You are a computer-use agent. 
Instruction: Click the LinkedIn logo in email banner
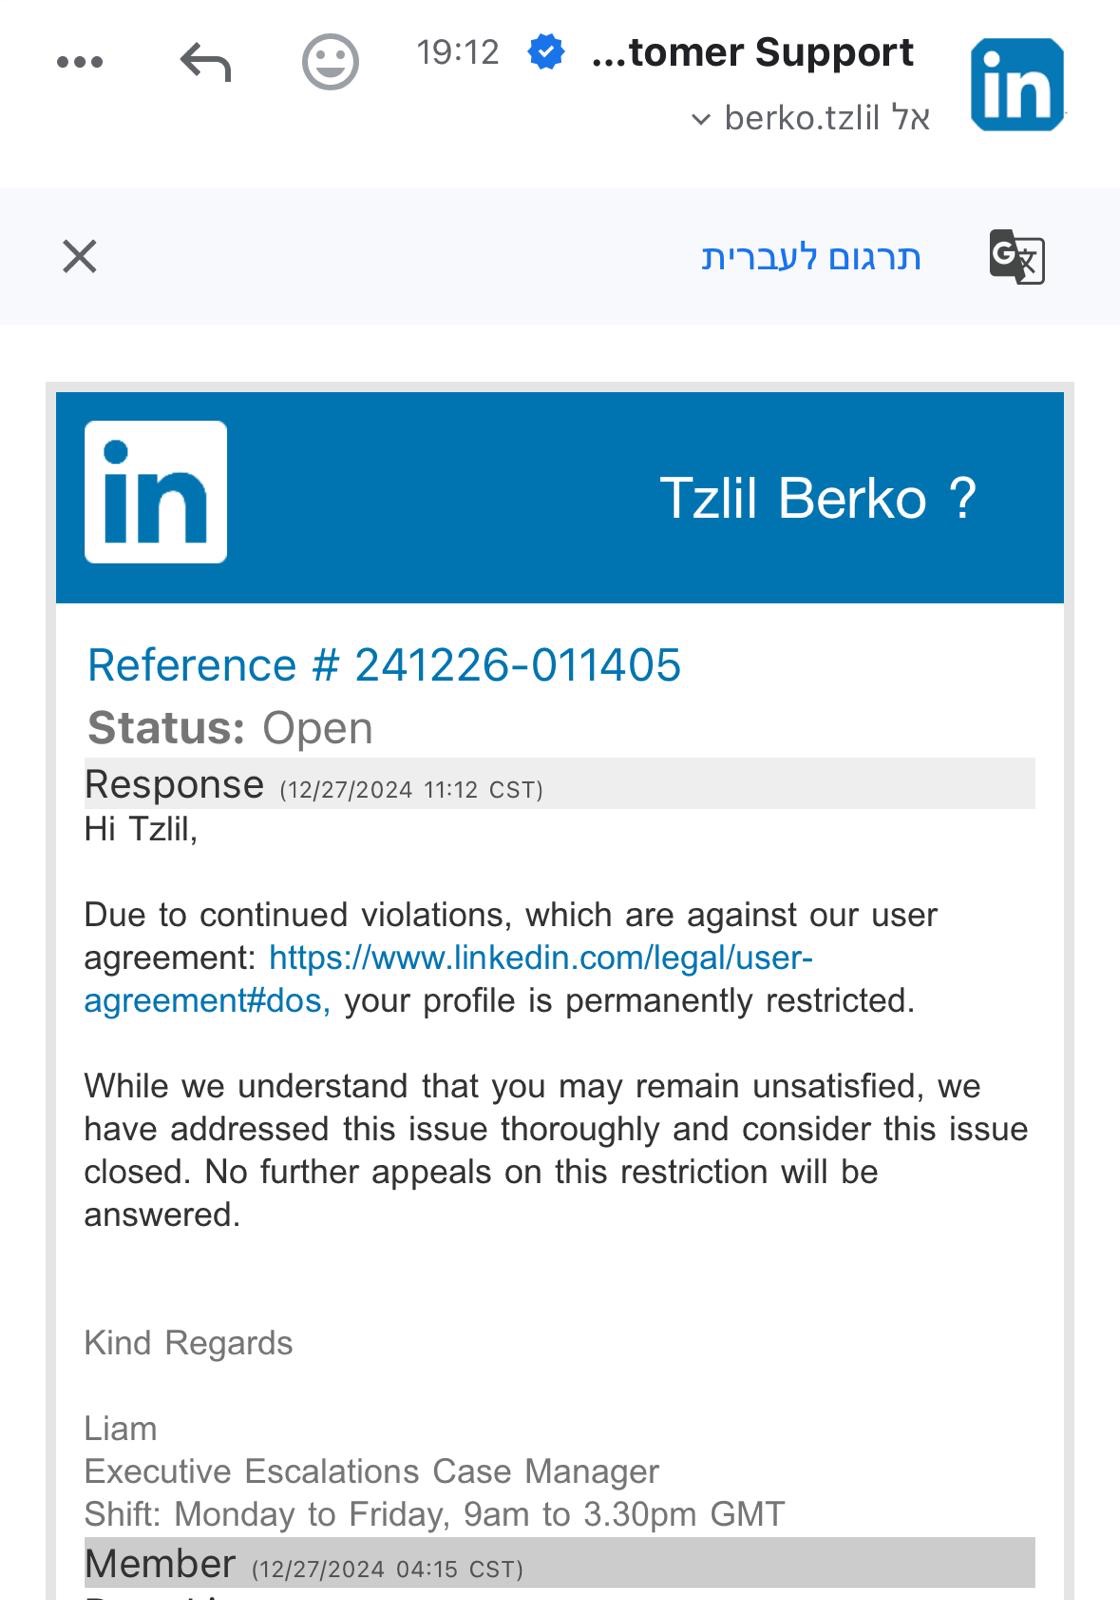coord(156,492)
